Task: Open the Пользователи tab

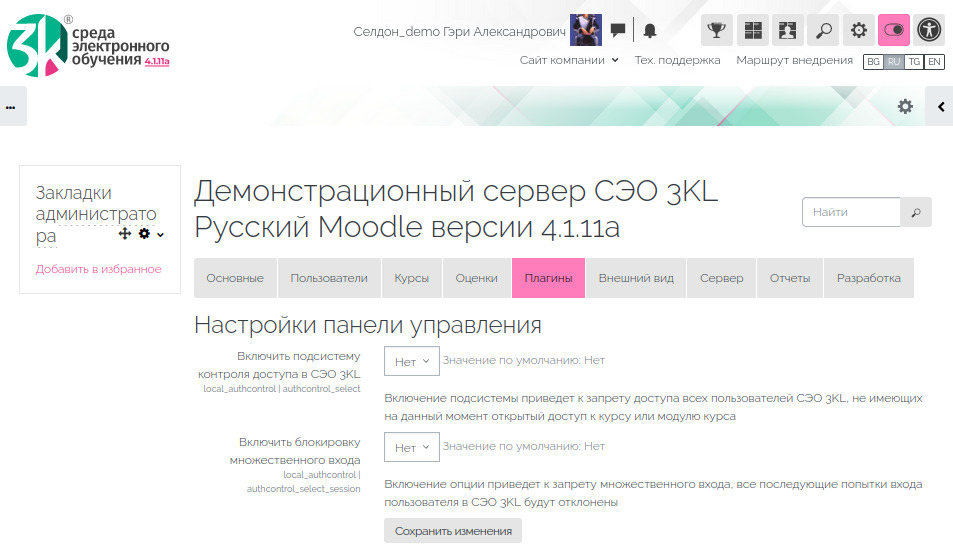Action: tap(329, 278)
